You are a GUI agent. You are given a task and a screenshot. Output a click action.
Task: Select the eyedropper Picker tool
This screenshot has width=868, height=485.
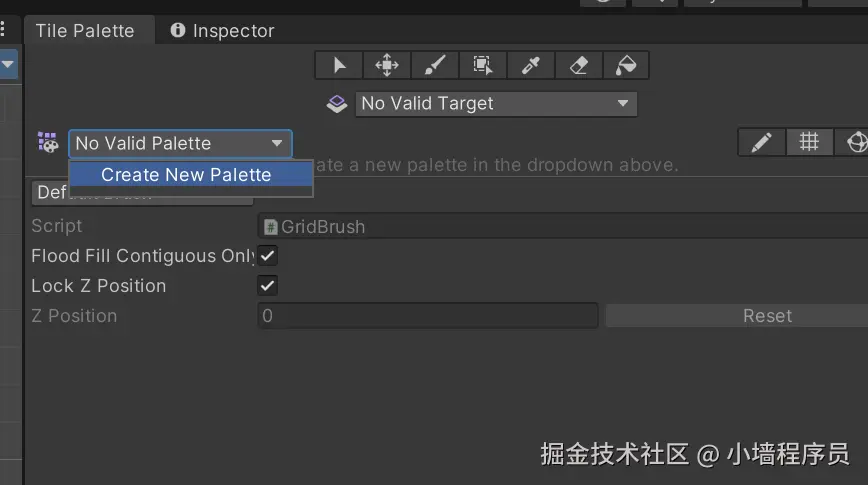click(x=531, y=66)
